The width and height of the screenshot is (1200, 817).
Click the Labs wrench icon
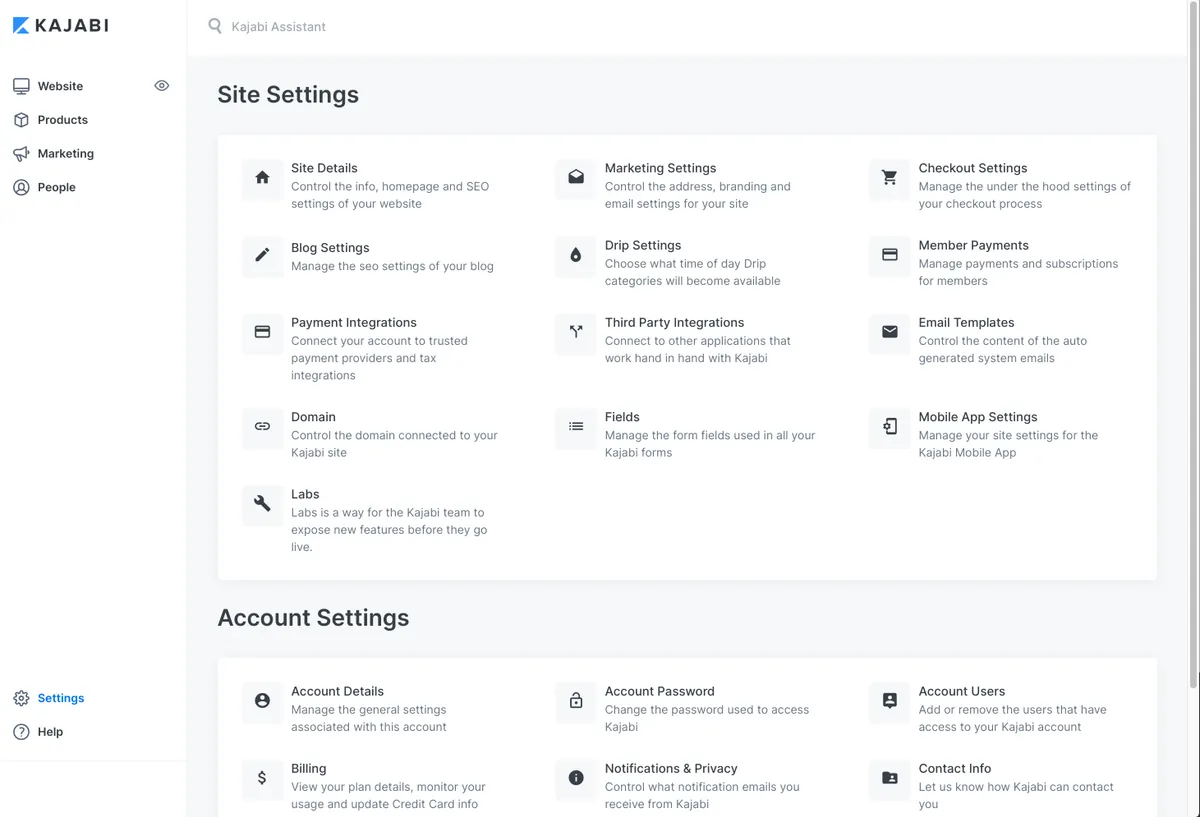click(x=261, y=505)
